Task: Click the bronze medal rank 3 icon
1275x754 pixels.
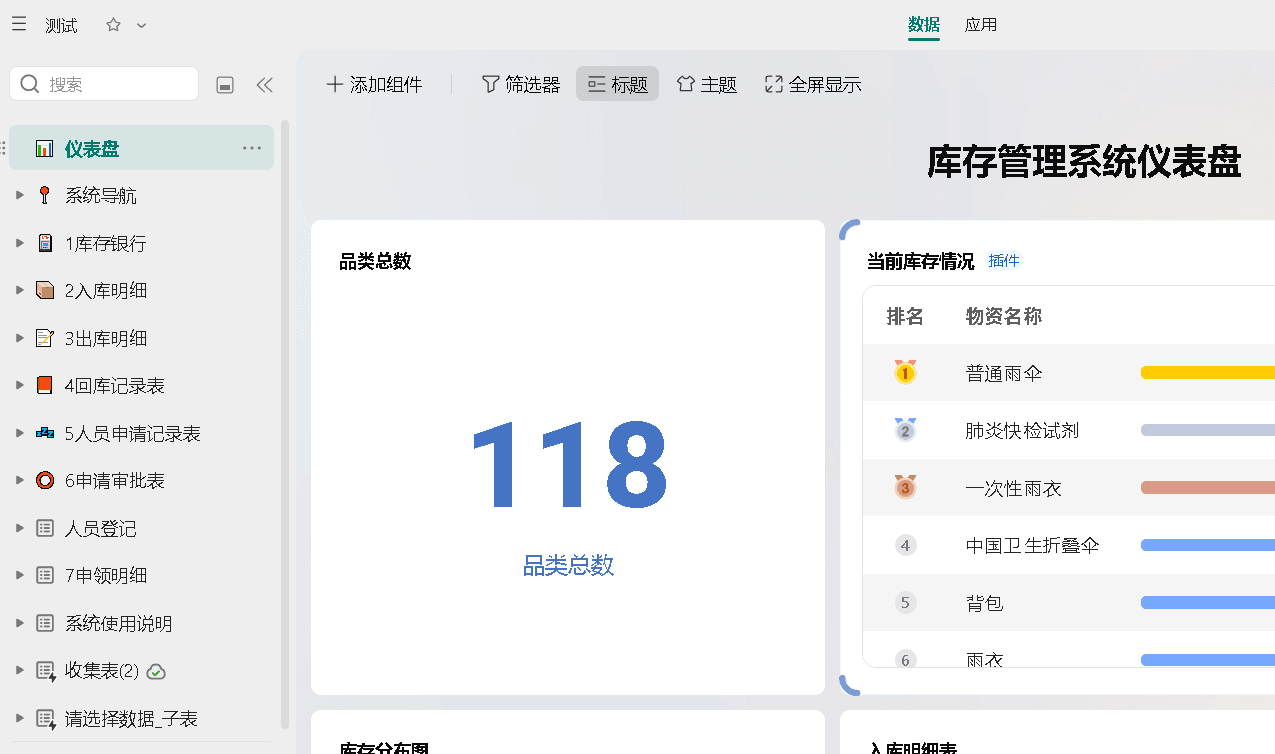Action: point(905,487)
